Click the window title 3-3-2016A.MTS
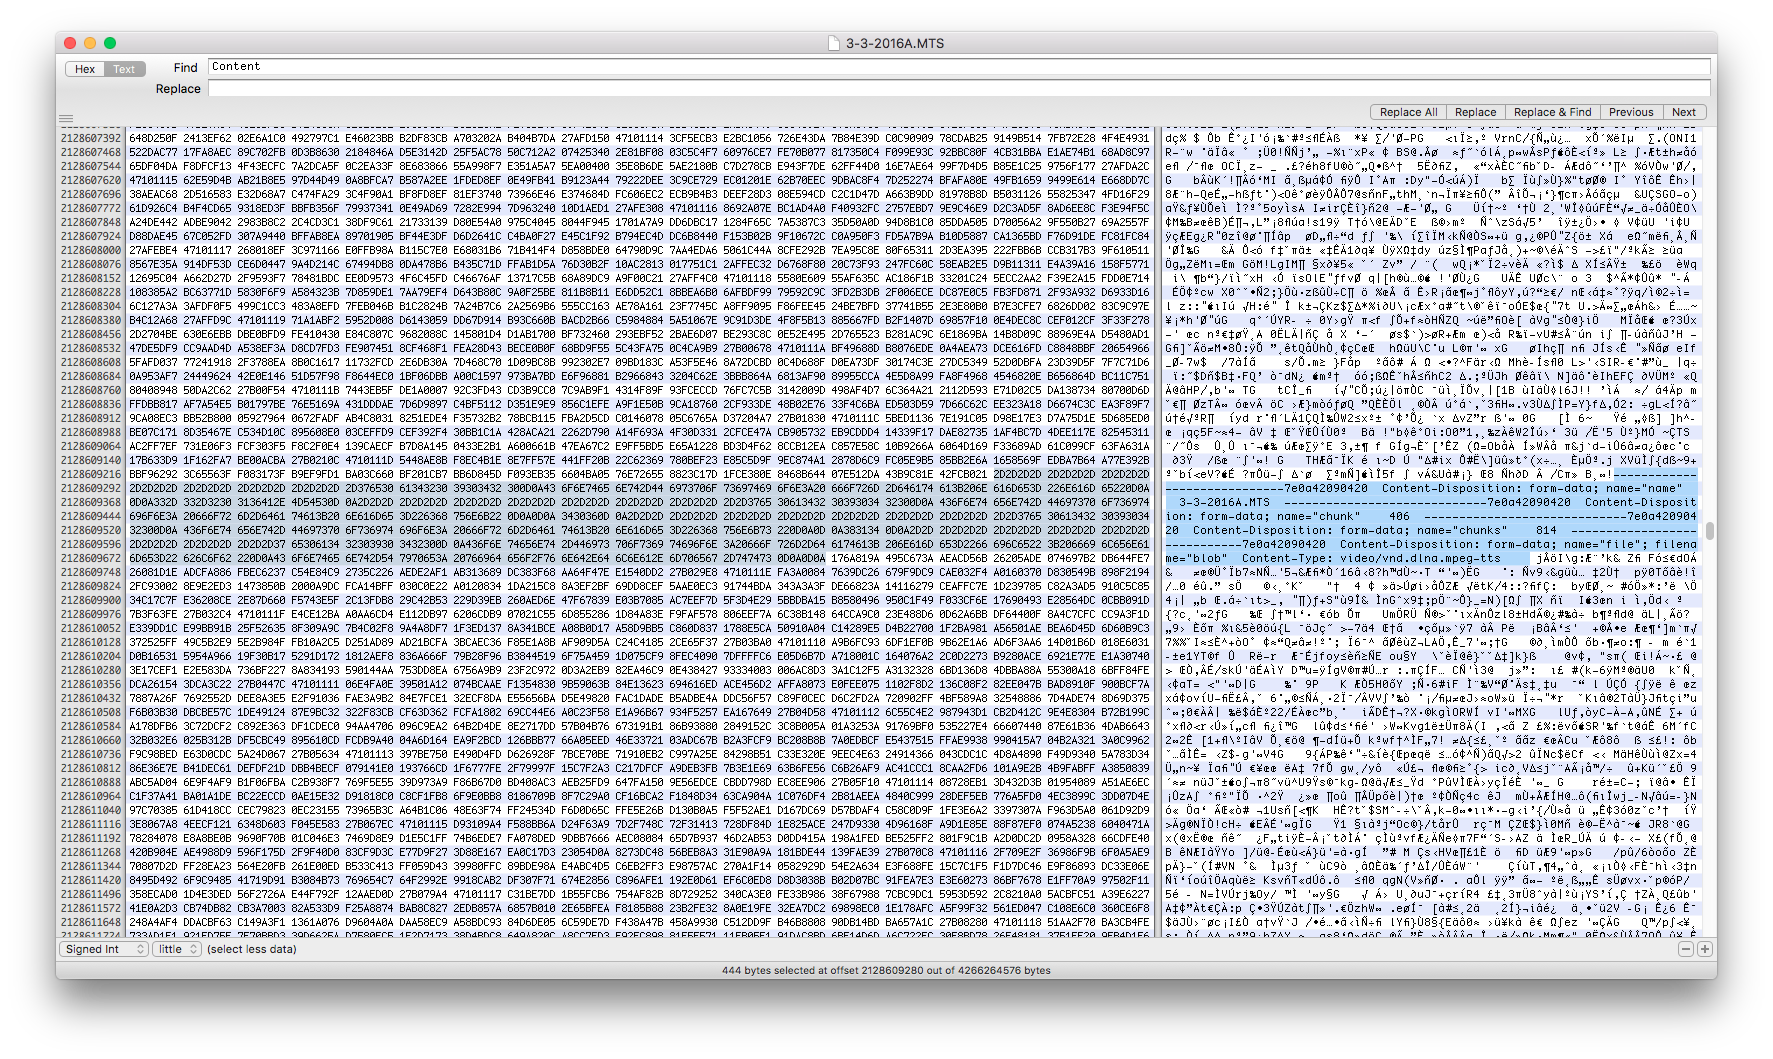Viewport: 1773px width, 1059px height. click(x=895, y=43)
